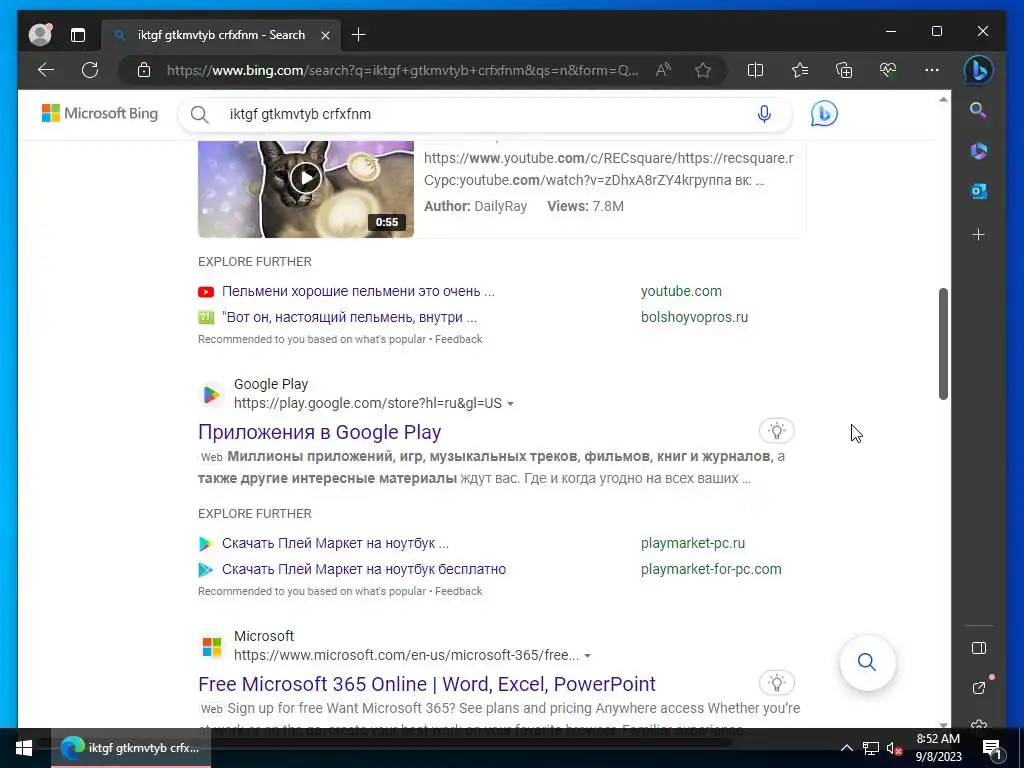Open sidebar Search tool
The image size is (1024, 768).
(x=978, y=110)
